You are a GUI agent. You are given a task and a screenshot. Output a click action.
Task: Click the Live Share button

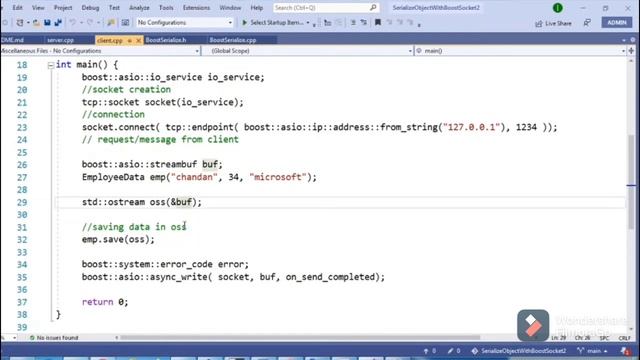pyautogui.click(x=553, y=24)
